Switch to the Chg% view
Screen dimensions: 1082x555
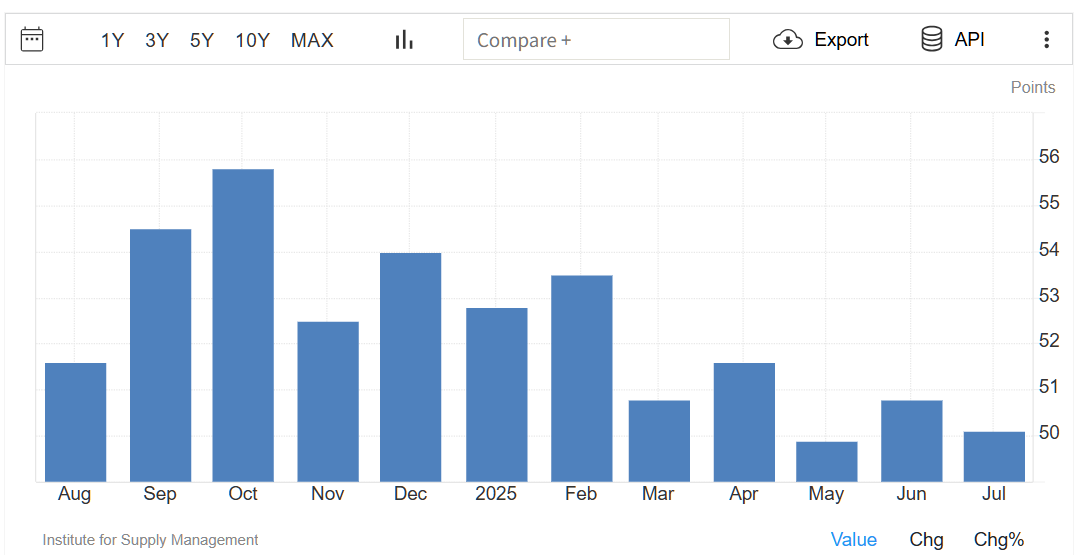(x=999, y=539)
